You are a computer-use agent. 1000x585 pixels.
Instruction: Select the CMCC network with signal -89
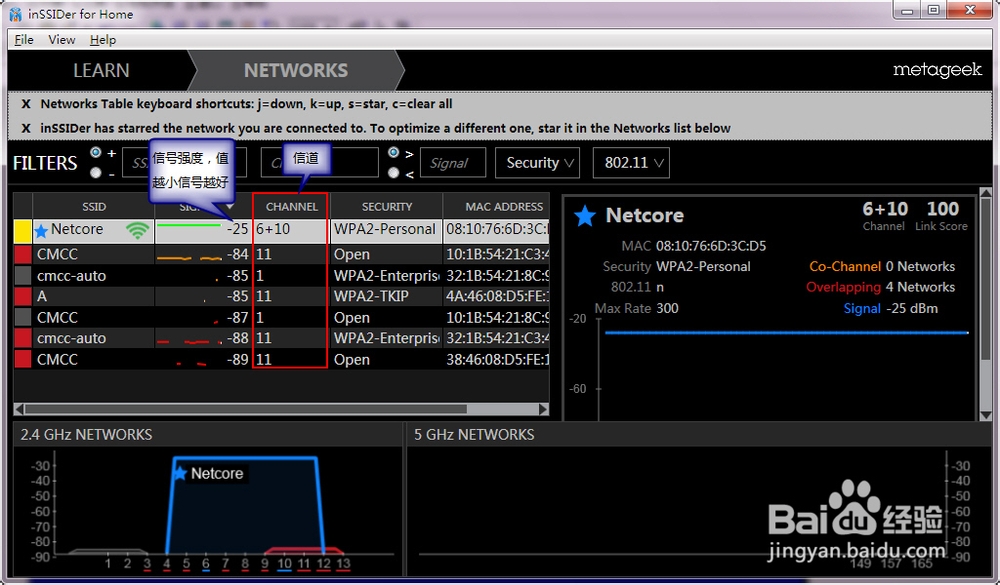[57, 360]
